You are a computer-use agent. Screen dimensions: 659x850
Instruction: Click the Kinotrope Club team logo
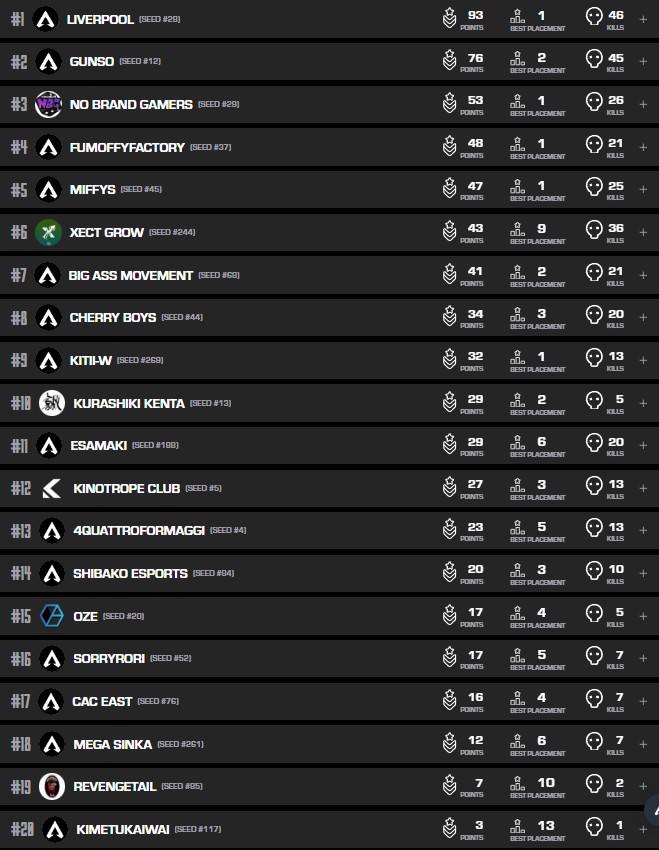coord(51,488)
